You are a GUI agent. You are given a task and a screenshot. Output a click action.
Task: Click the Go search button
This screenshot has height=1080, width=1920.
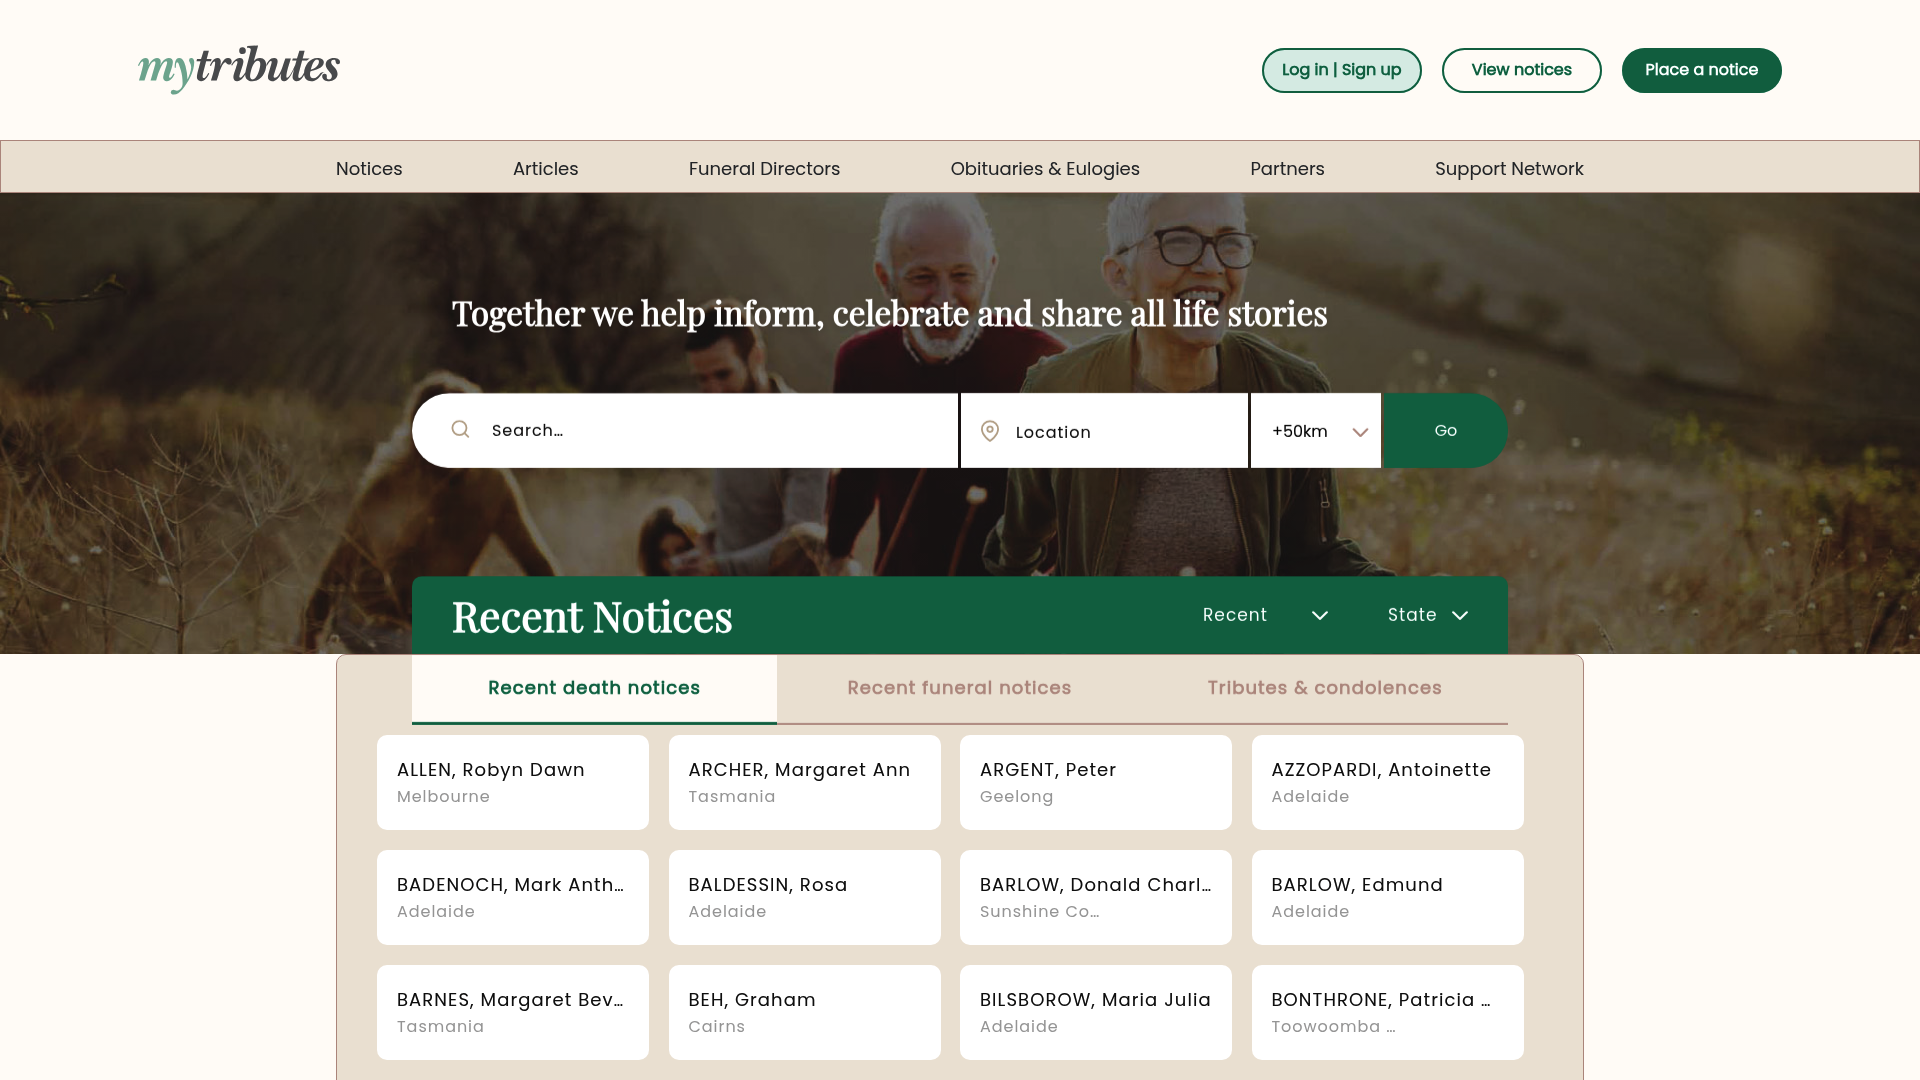click(x=1445, y=431)
